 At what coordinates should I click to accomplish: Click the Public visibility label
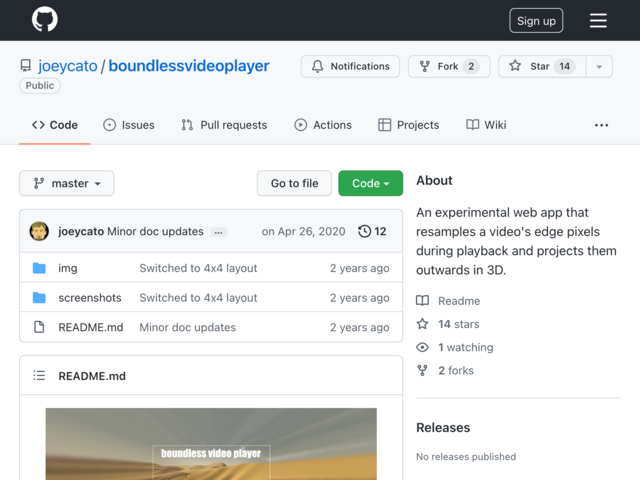(40, 86)
